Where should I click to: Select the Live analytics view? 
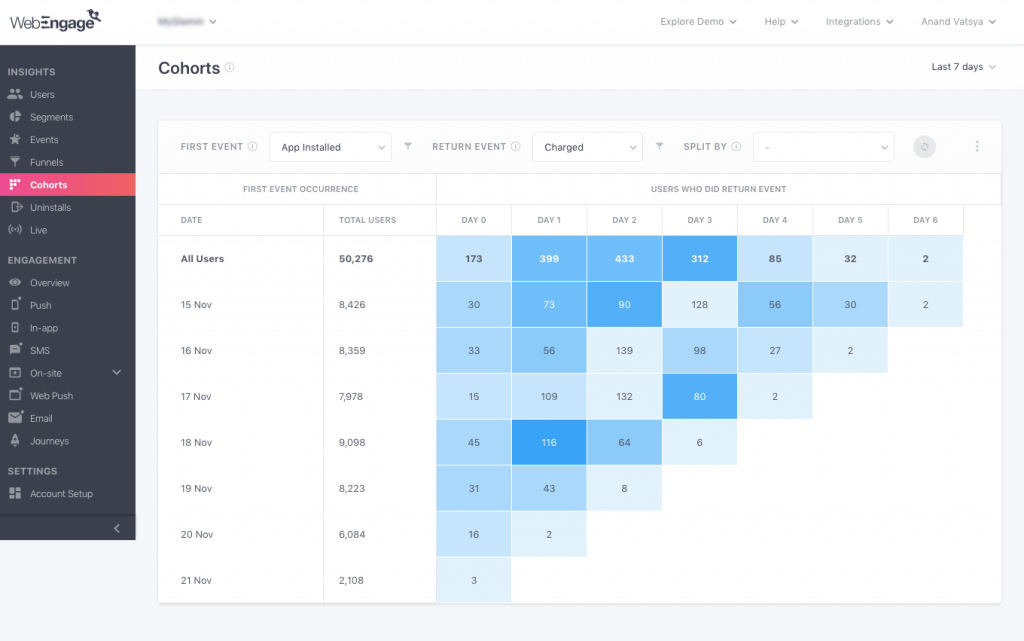click(41, 229)
